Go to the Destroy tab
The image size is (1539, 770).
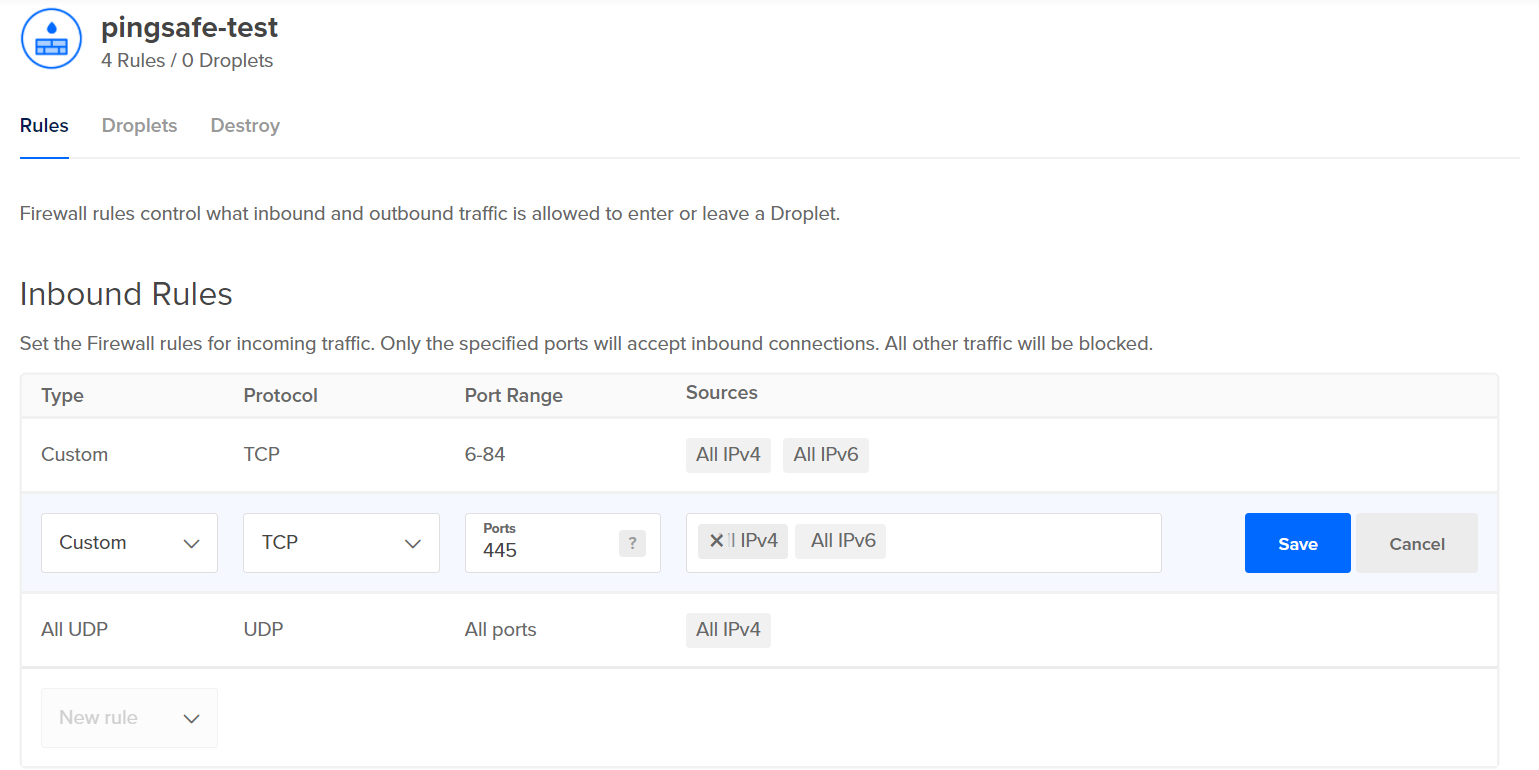point(245,126)
